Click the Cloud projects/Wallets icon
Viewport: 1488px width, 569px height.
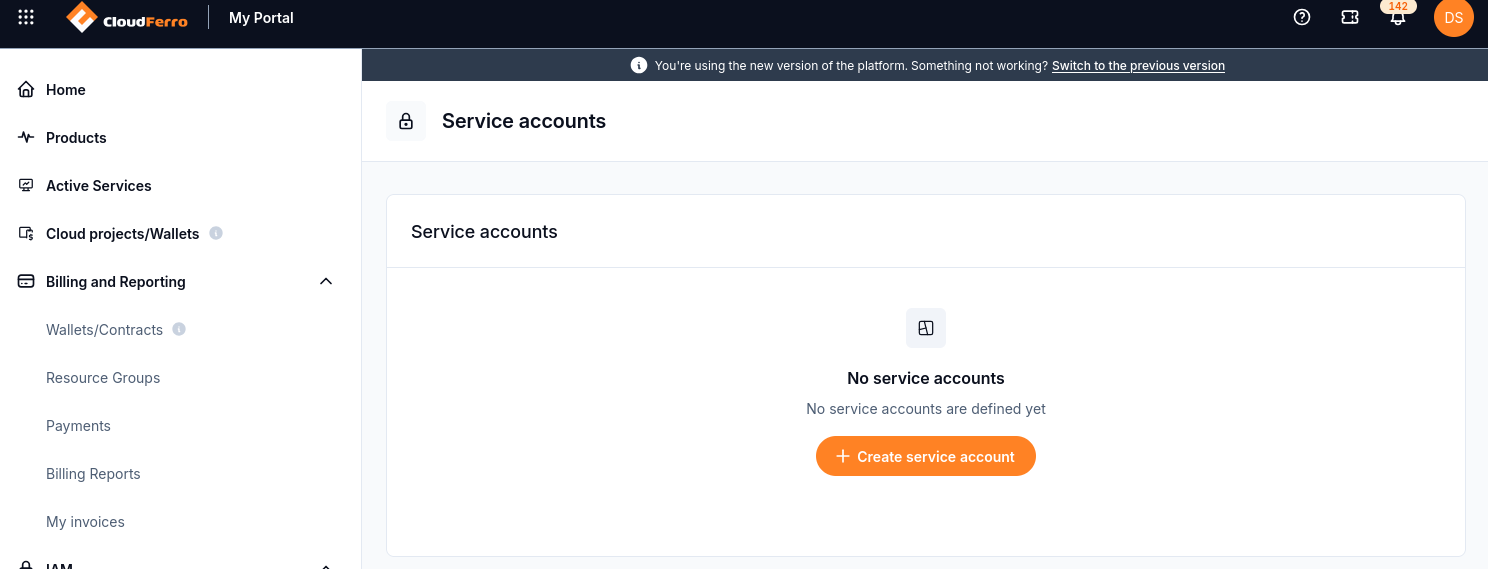point(27,234)
